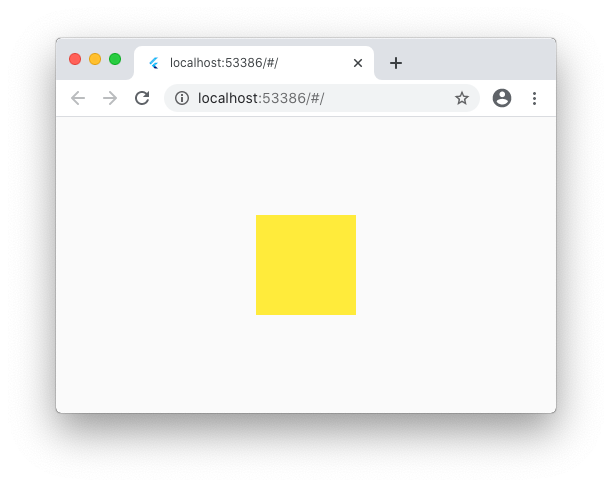612x487 pixels.
Task: Click the 'localhost' text in the address bar
Action: (x=228, y=98)
